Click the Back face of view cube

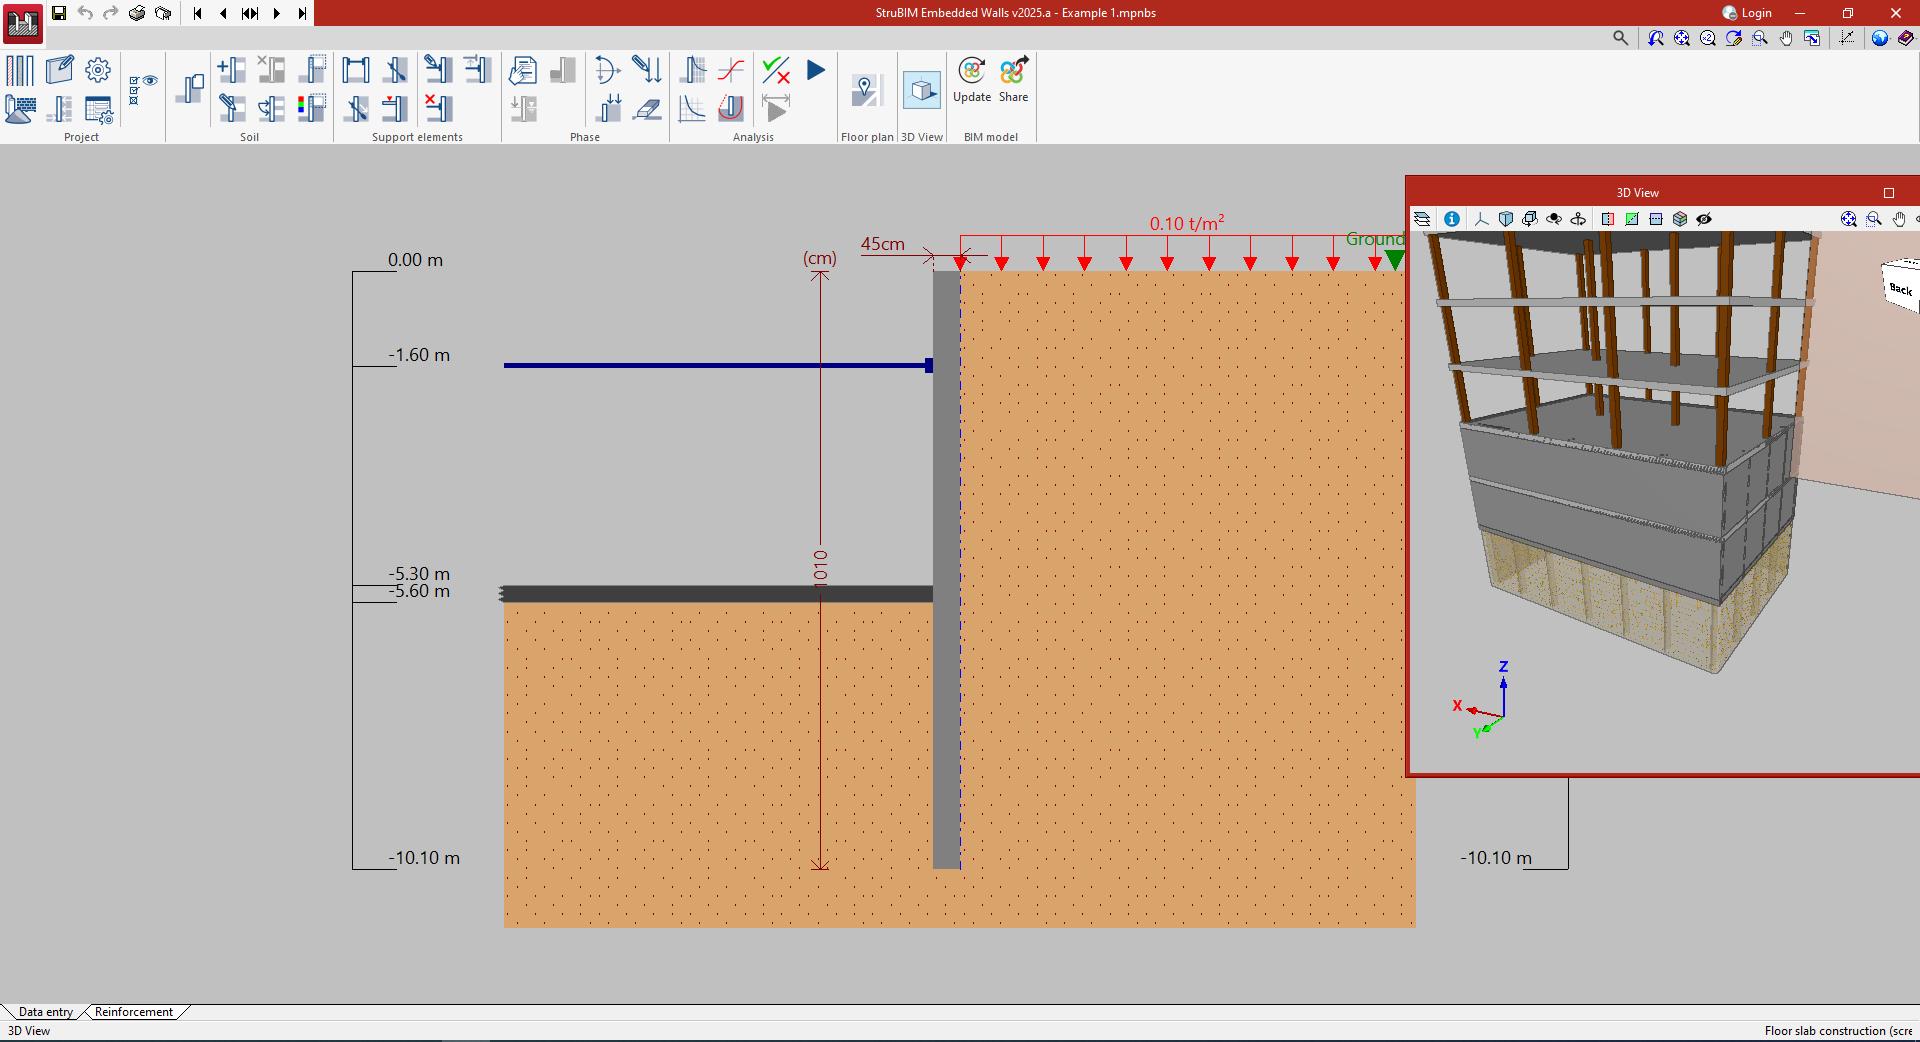point(1900,289)
